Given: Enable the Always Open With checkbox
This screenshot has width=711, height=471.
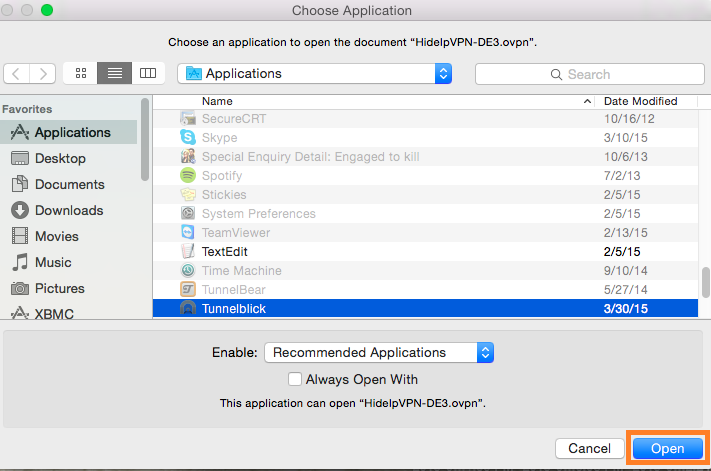Looking at the screenshot, I should 295,379.
